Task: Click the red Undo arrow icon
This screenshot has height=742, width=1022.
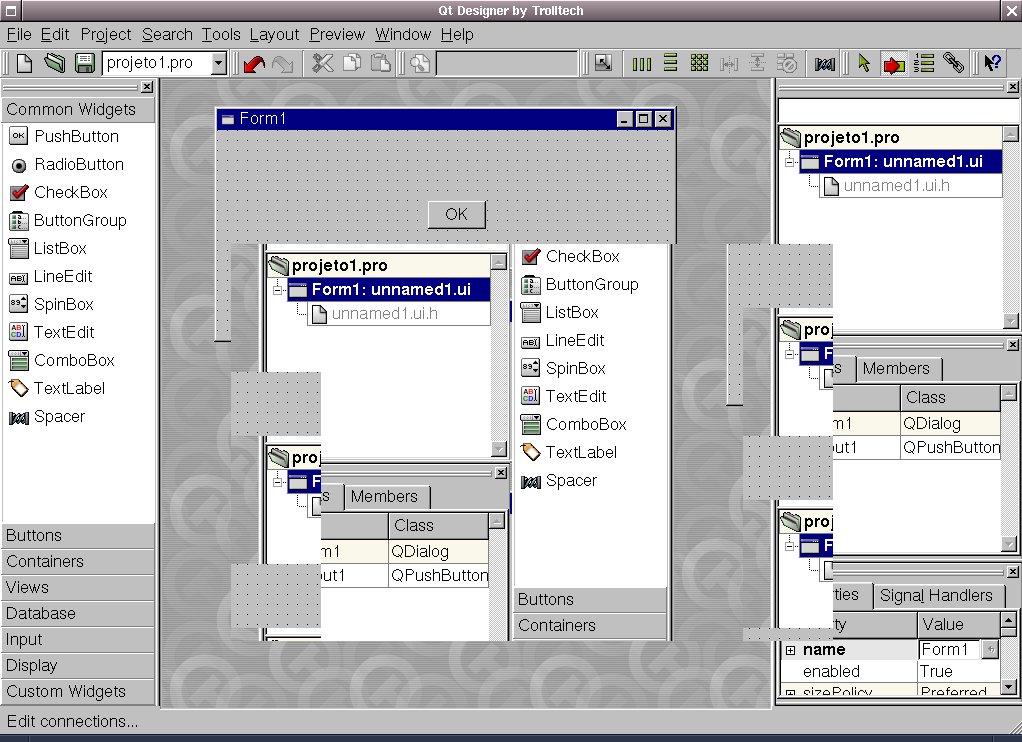Action: pos(254,63)
